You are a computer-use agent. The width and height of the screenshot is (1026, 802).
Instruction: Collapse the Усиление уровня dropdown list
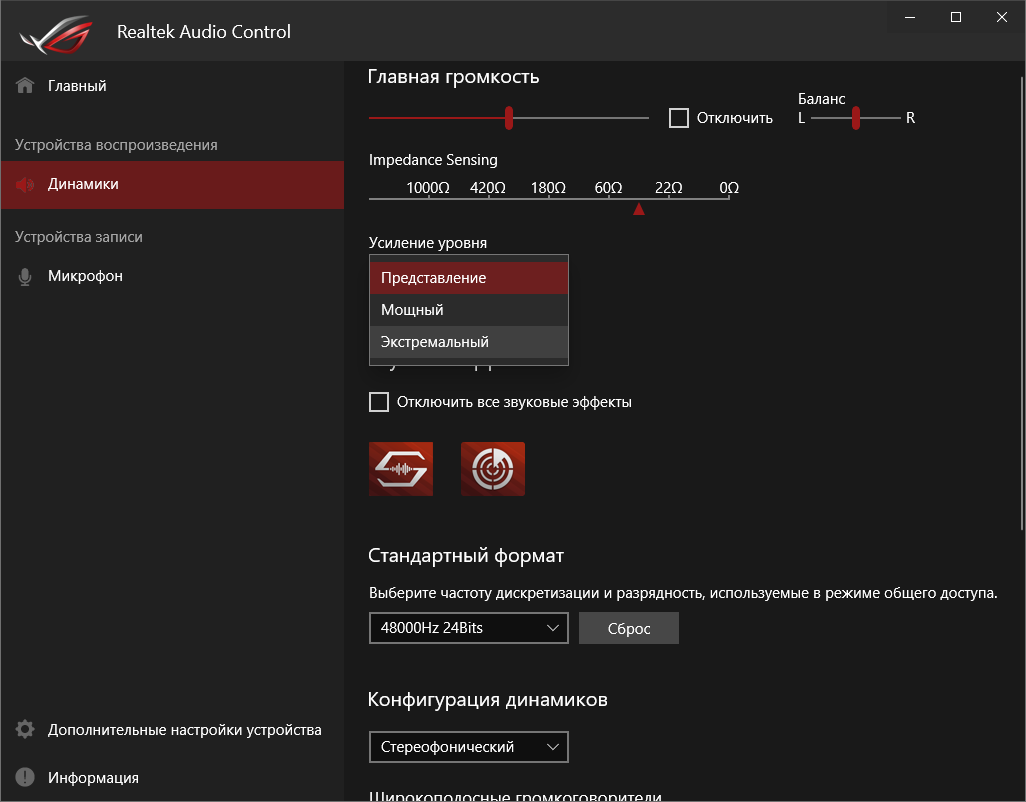click(468, 277)
